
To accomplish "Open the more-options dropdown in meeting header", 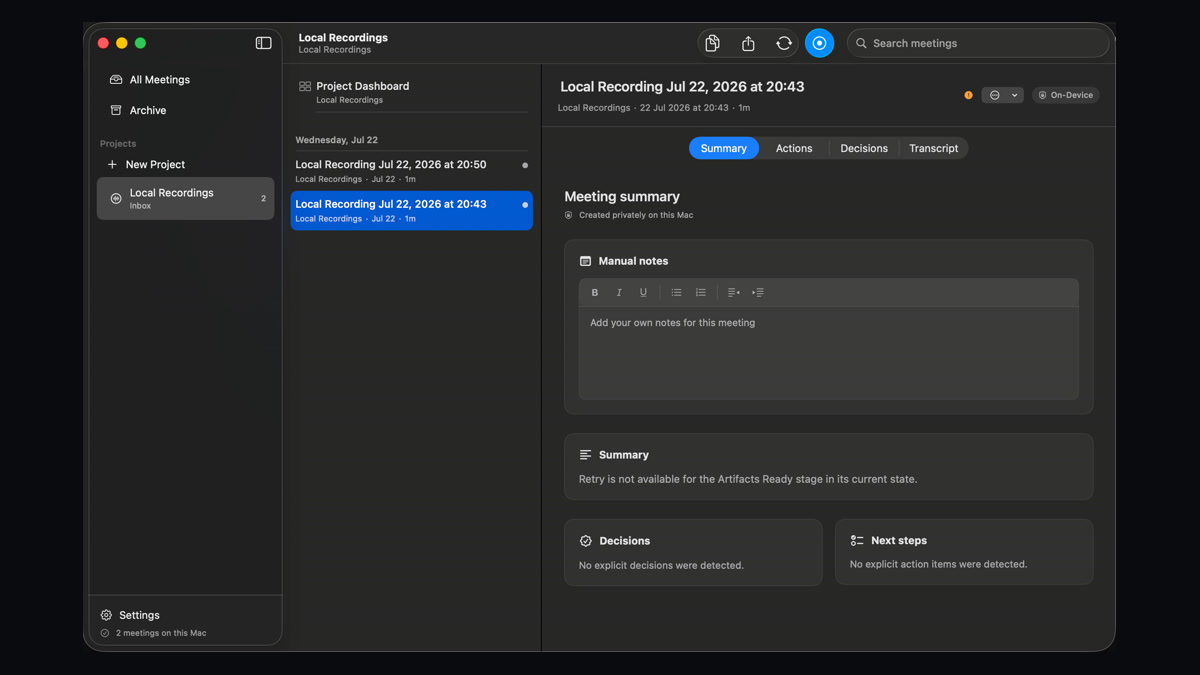I will pyautogui.click(x=1002, y=95).
